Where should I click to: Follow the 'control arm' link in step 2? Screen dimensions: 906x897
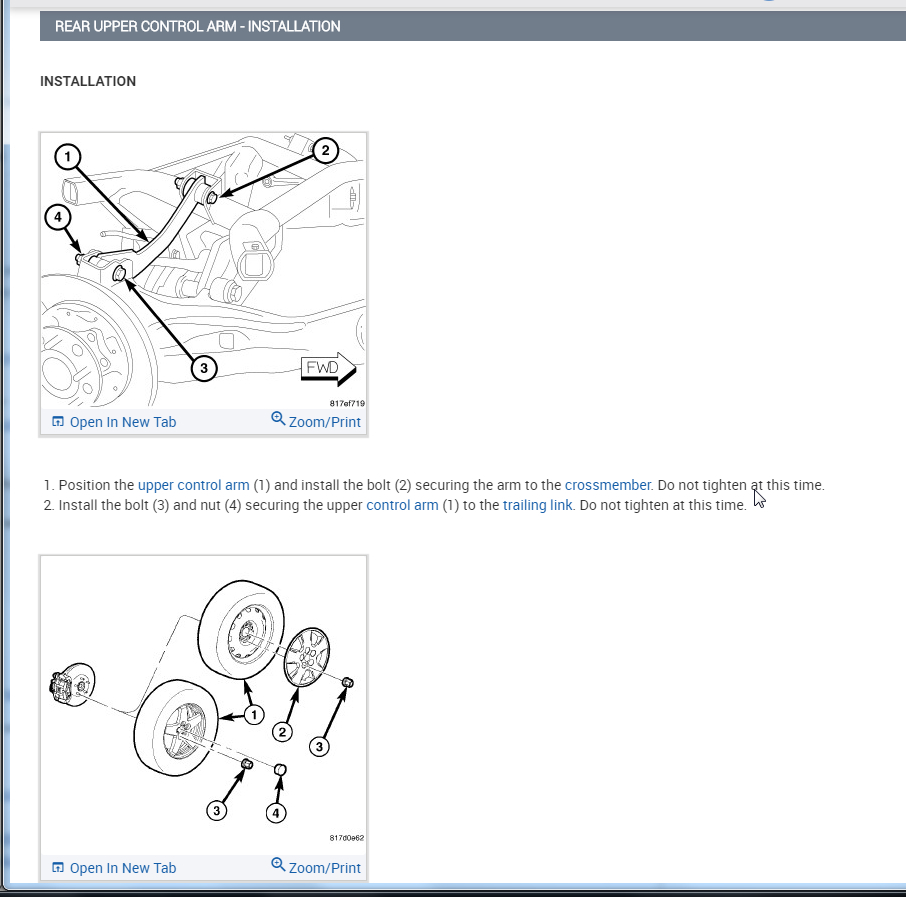click(402, 505)
